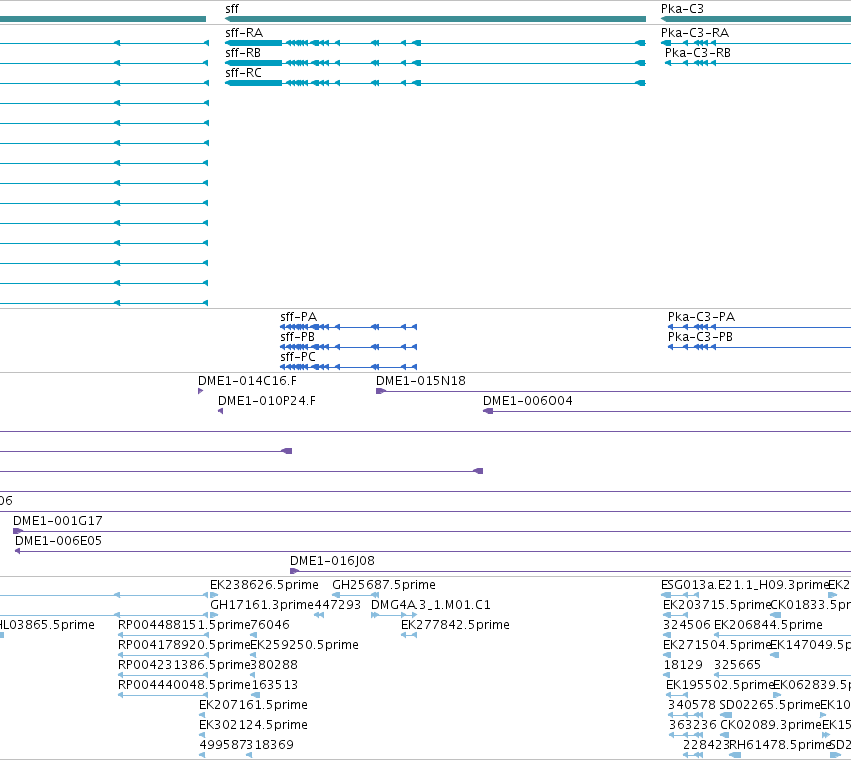Select the DME1-014C16.F small arrow glyph
The height and width of the screenshot is (760, 851).
pyautogui.click(x=201, y=391)
